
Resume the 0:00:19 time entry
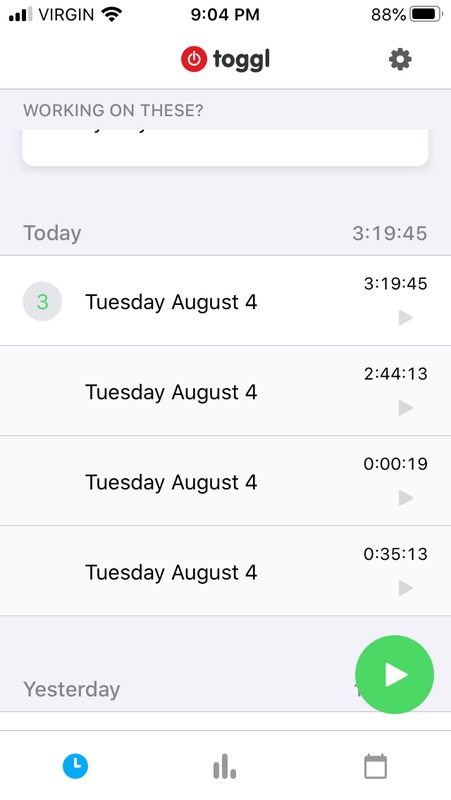pos(406,497)
